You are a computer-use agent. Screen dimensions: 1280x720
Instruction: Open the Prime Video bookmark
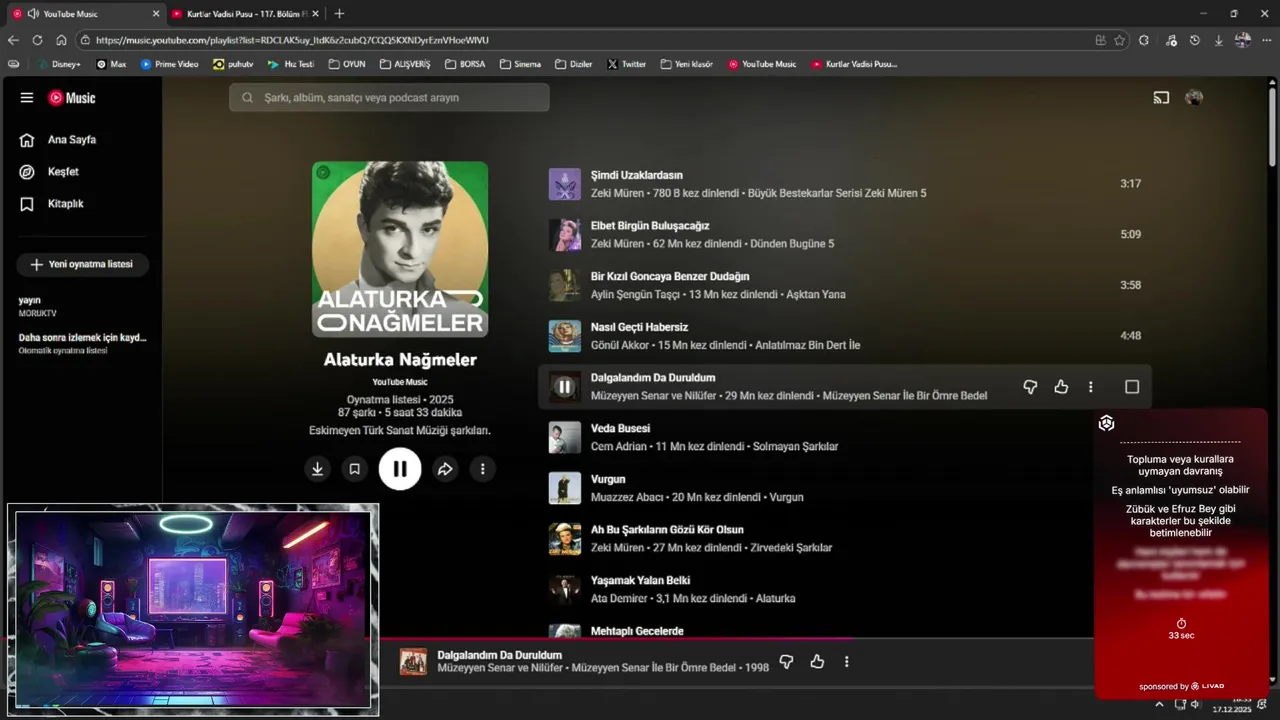click(170, 64)
